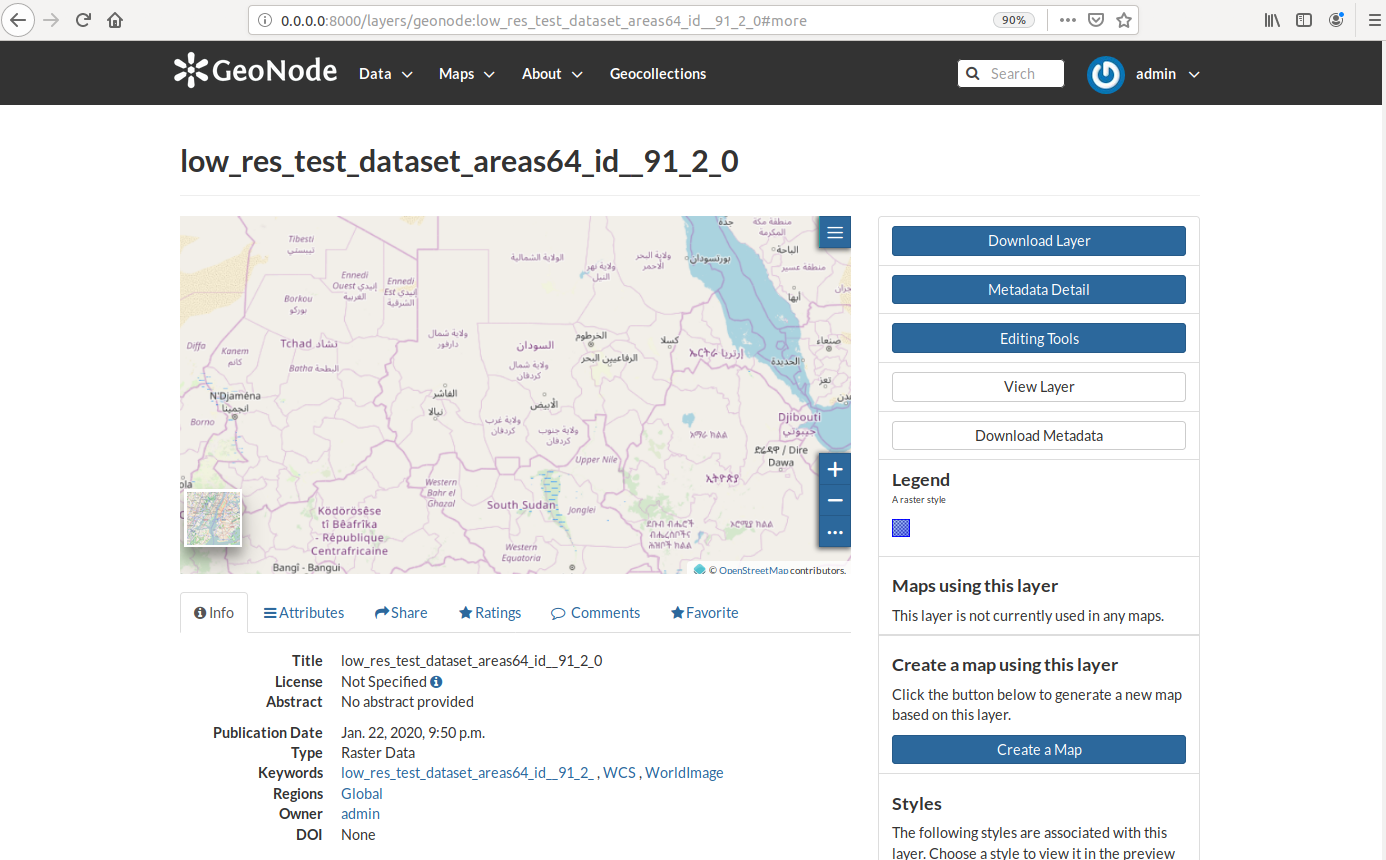Open the Ratings tab
Image resolution: width=1386 pixels, height=860 pixels.
(x=490, y=613)
